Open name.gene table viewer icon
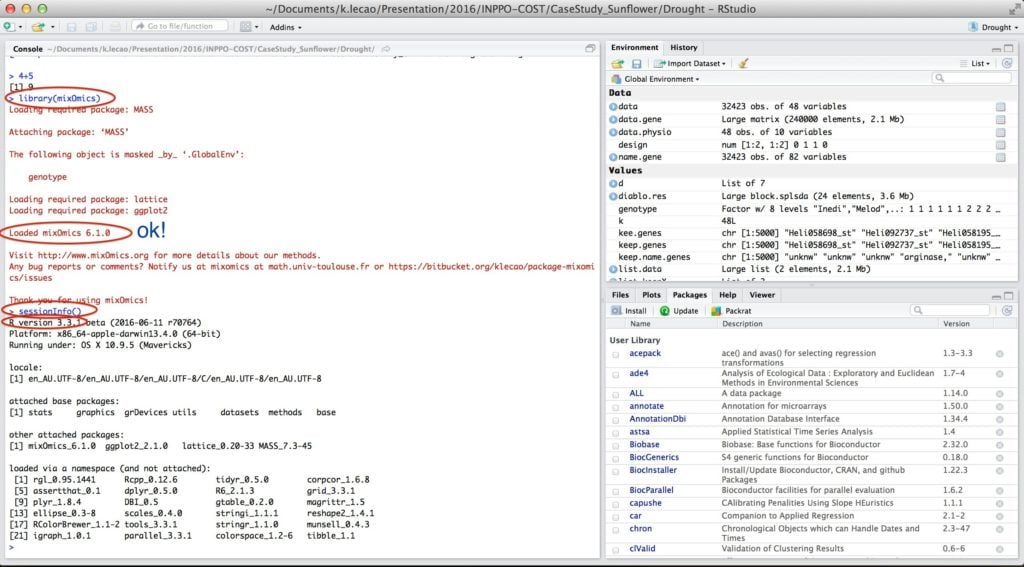The height and width of the screenshot is (567, 1024). (1000, 157)
